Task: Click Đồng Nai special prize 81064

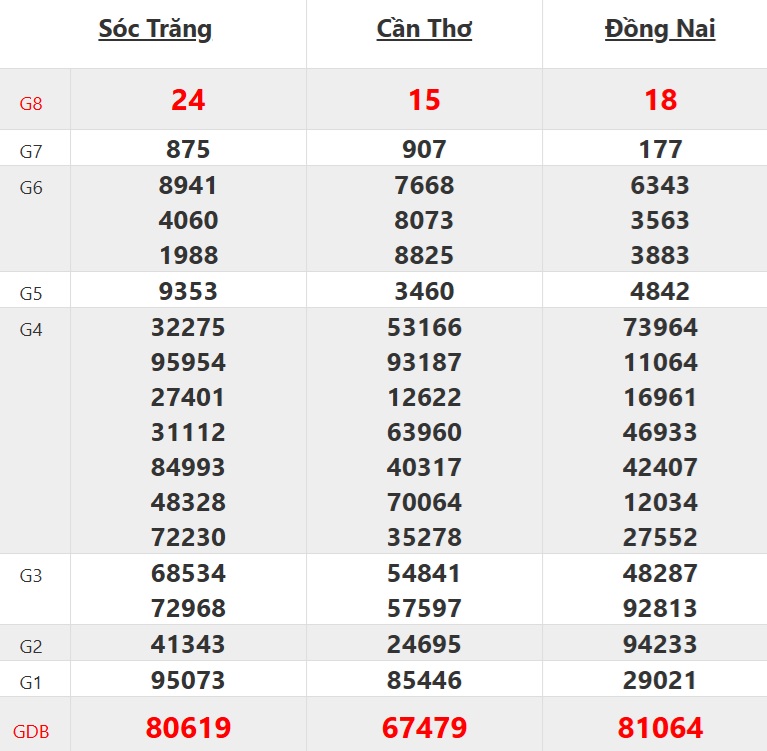Action: pos(660,728)
